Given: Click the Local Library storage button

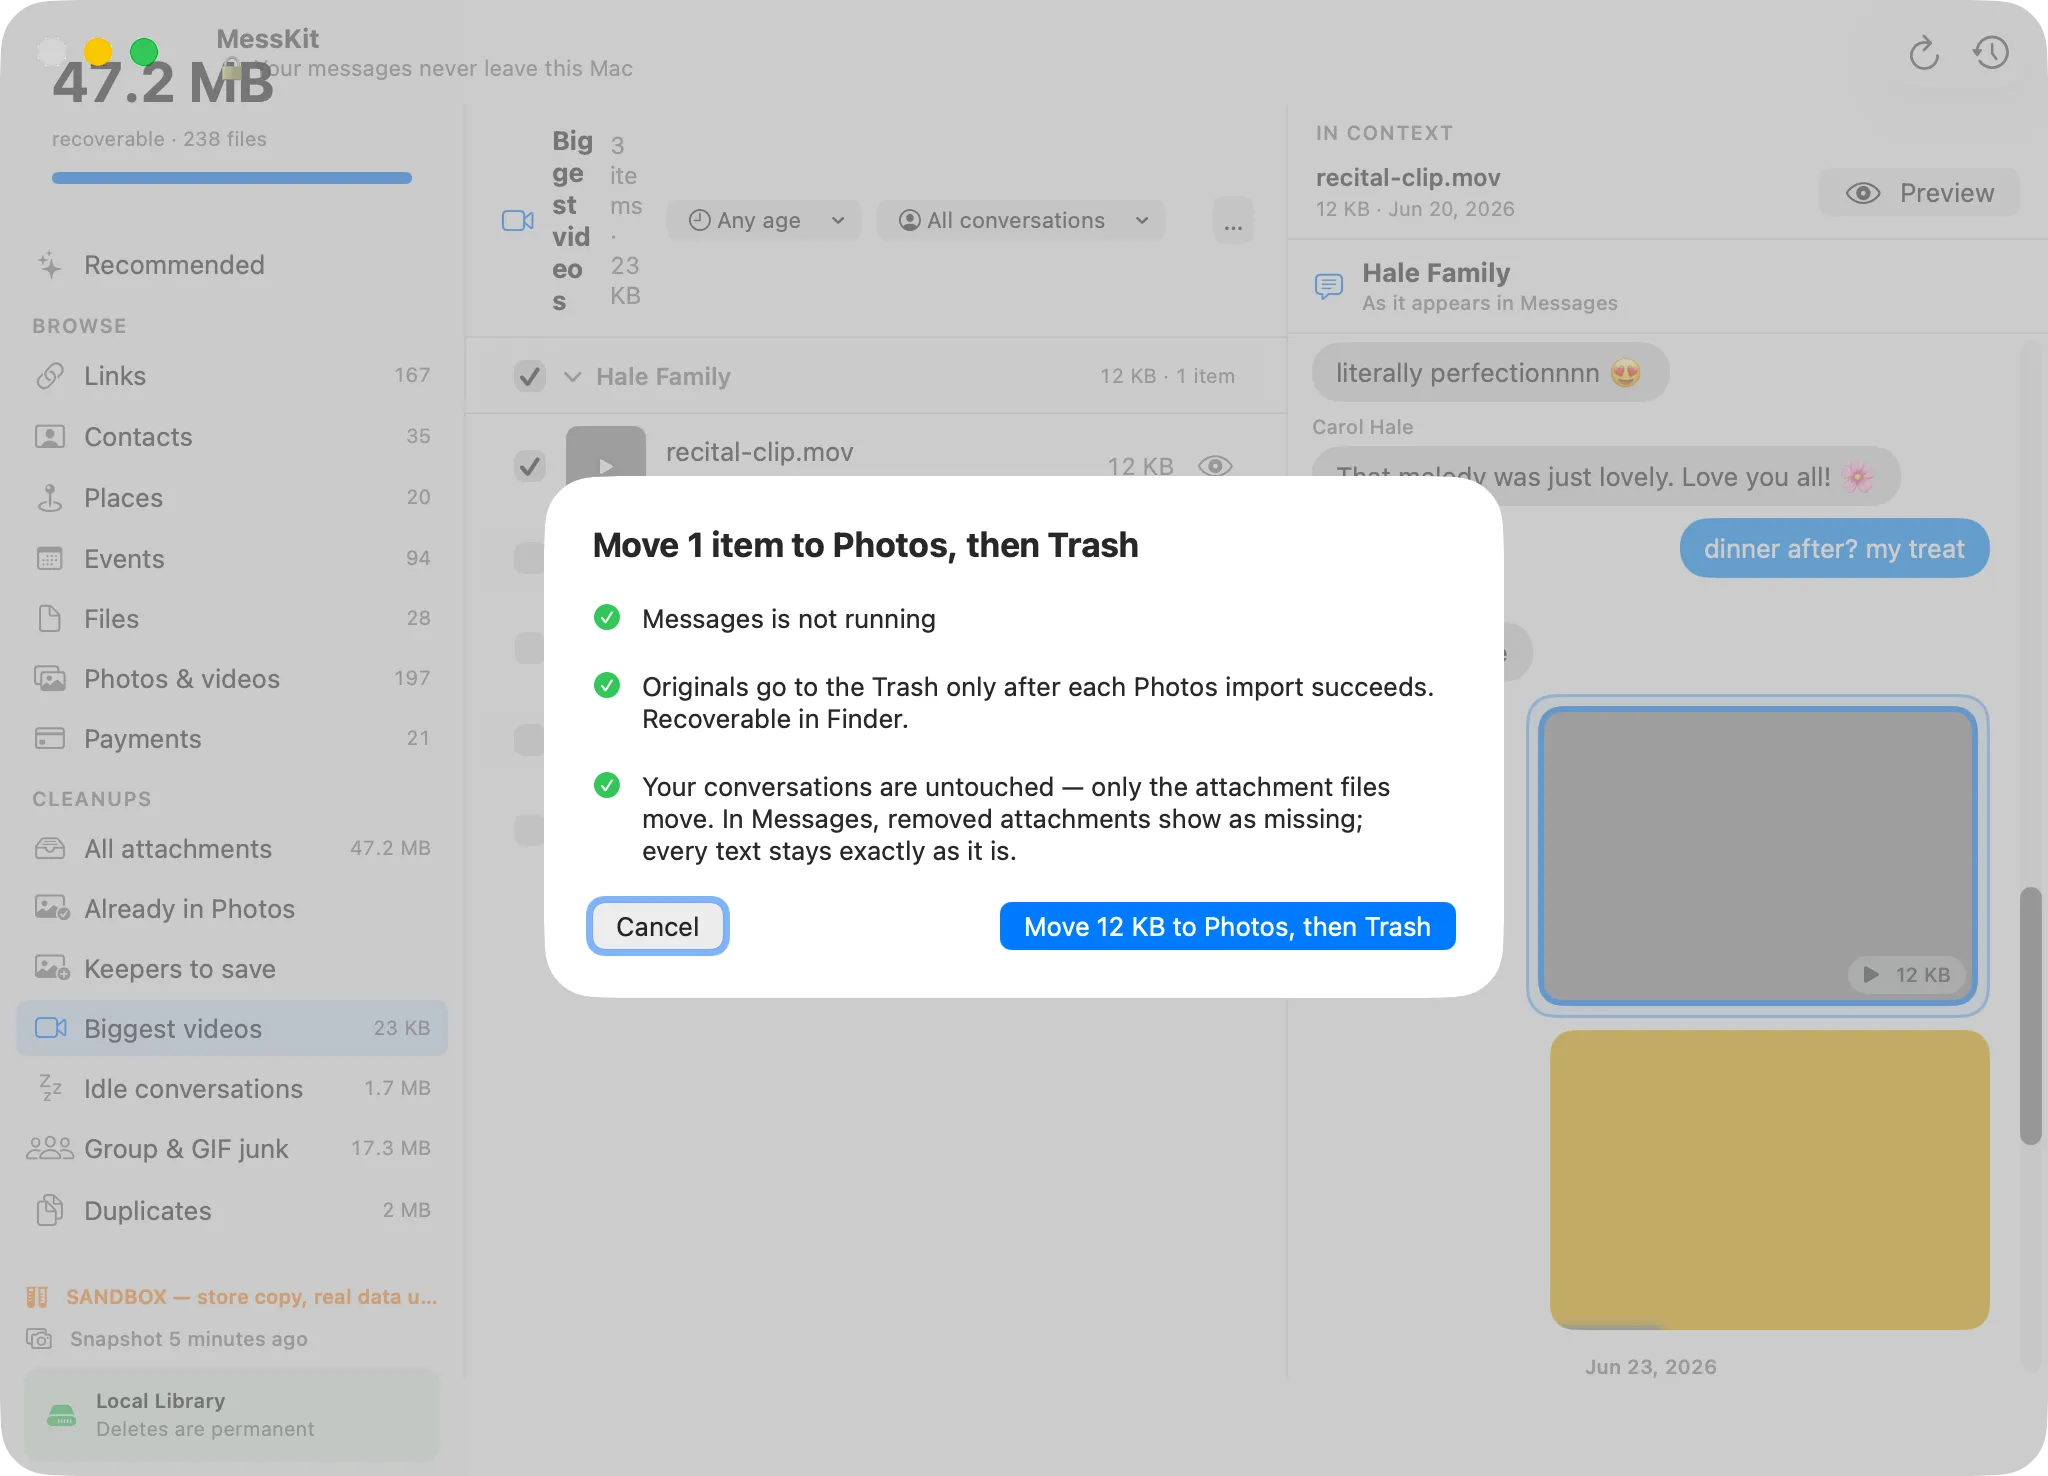Looking at the screenshot, I should tap(232, 1415).
